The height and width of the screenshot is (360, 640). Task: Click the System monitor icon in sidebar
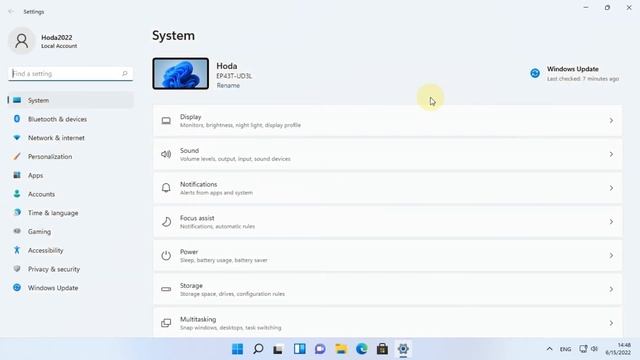17,100
